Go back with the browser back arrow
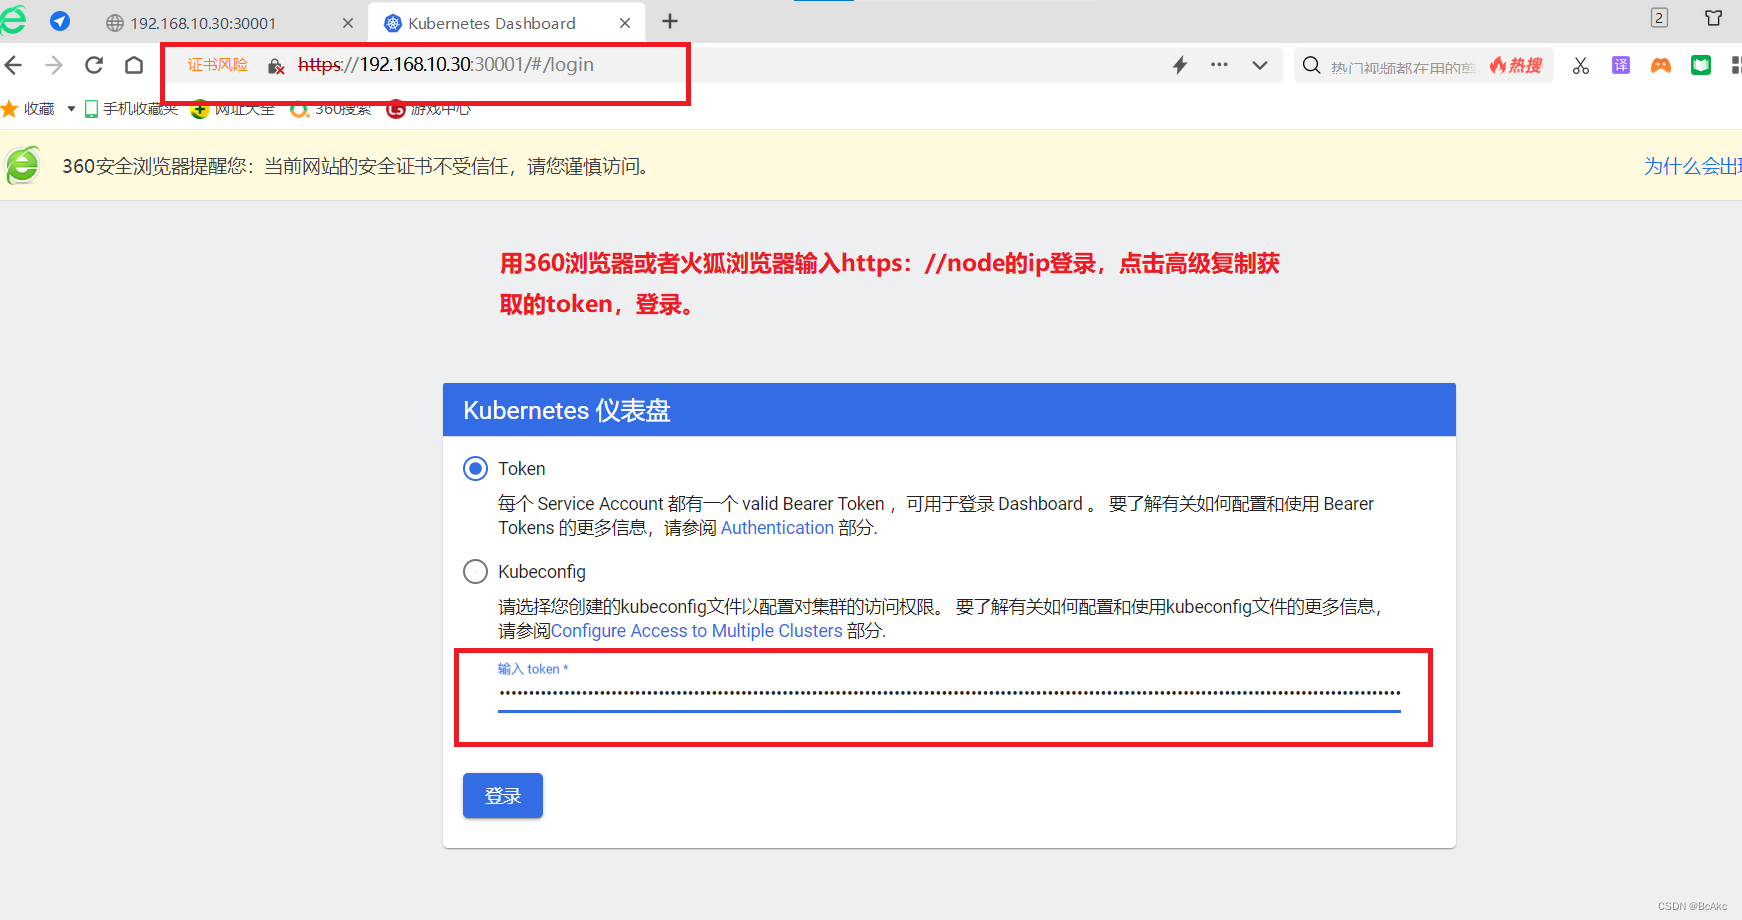This screenshot has height=920, width=1742. coord(13,65)
